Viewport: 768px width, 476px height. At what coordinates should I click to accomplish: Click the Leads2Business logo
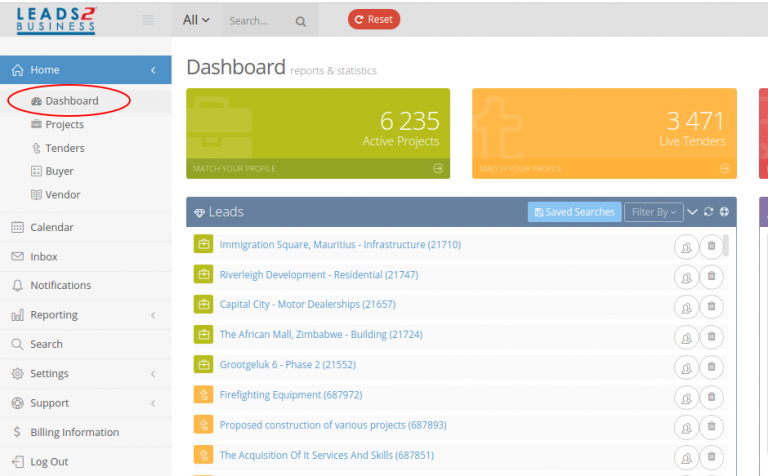pos(56,19)
